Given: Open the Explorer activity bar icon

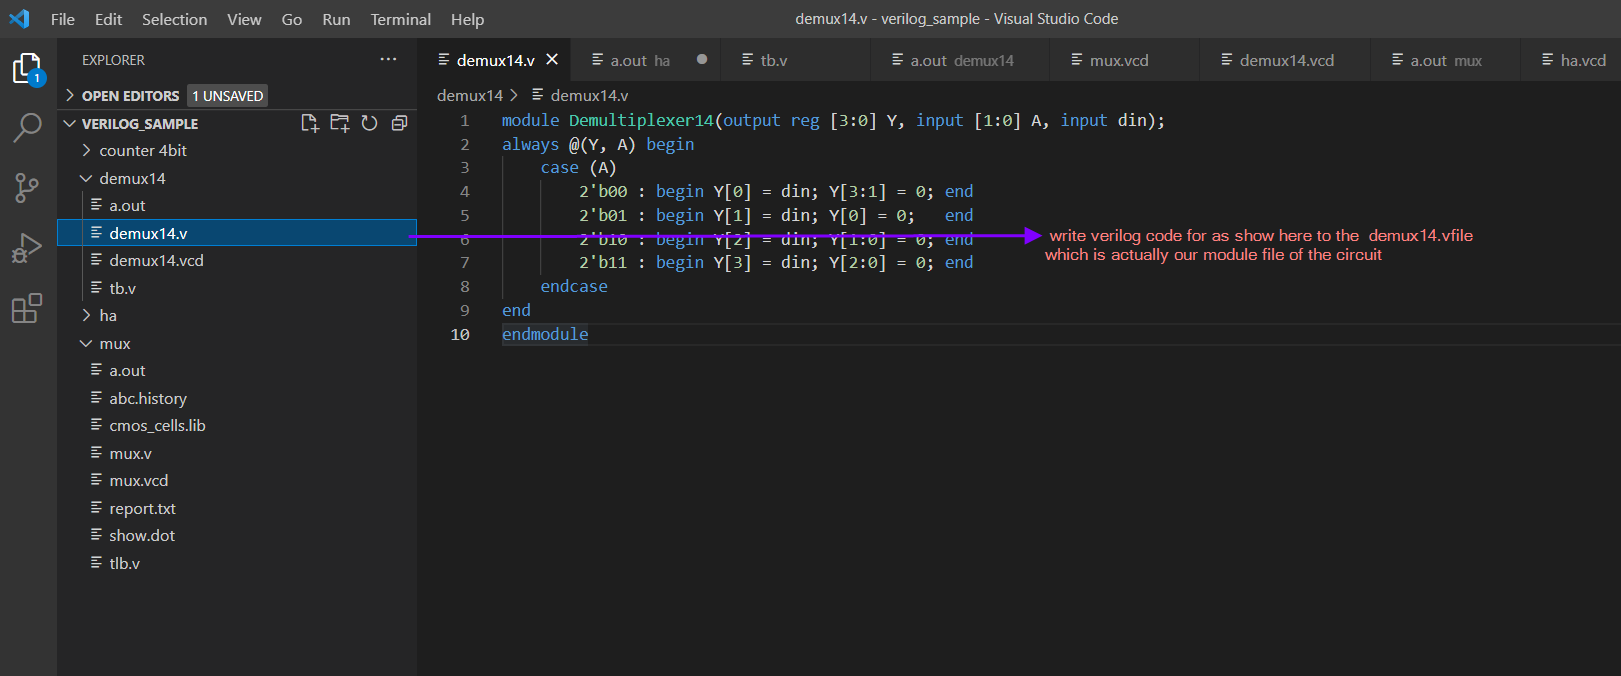Looking at the screenshot, I should click(x=27, y=69).
